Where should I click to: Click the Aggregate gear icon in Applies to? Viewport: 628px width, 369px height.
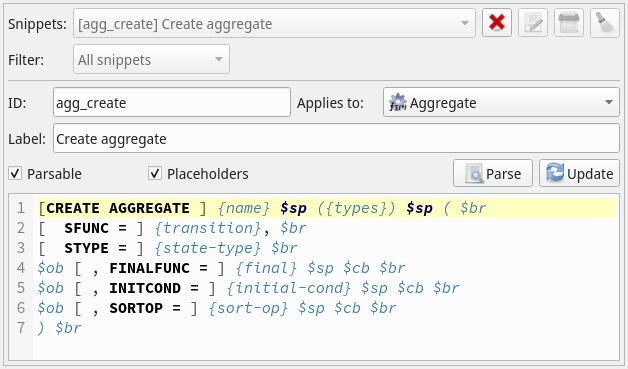[398, 103]
